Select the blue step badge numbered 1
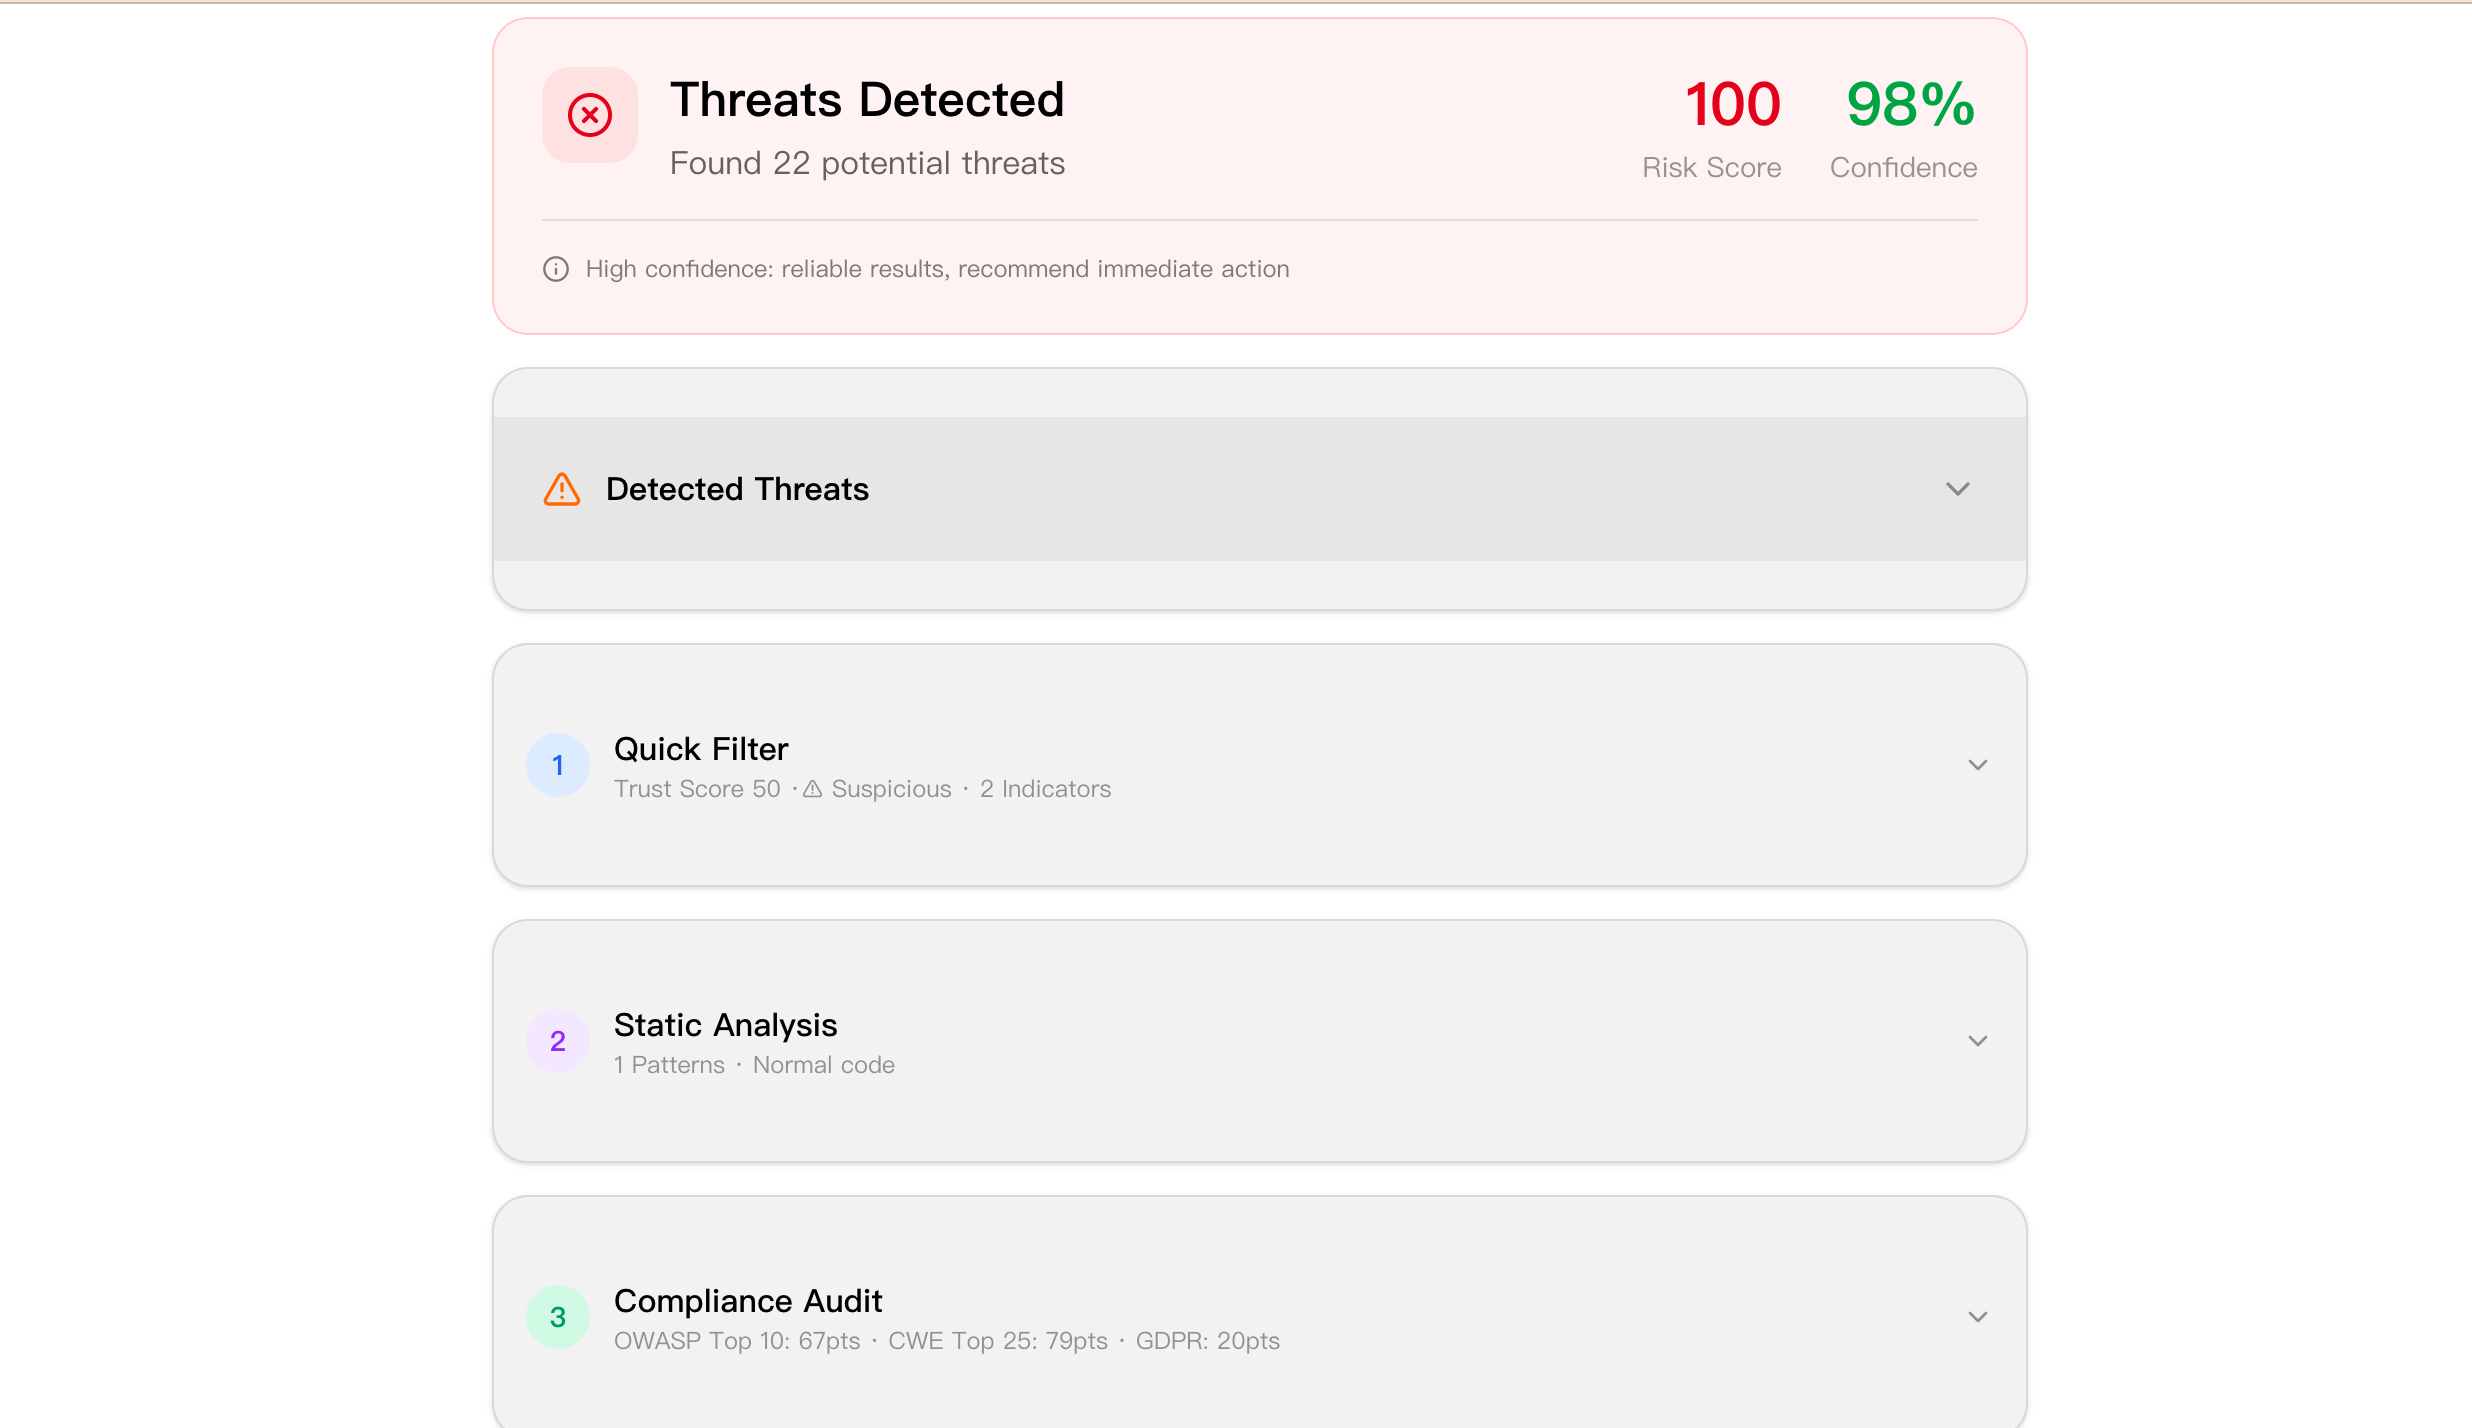 click(x=557, y=764)
